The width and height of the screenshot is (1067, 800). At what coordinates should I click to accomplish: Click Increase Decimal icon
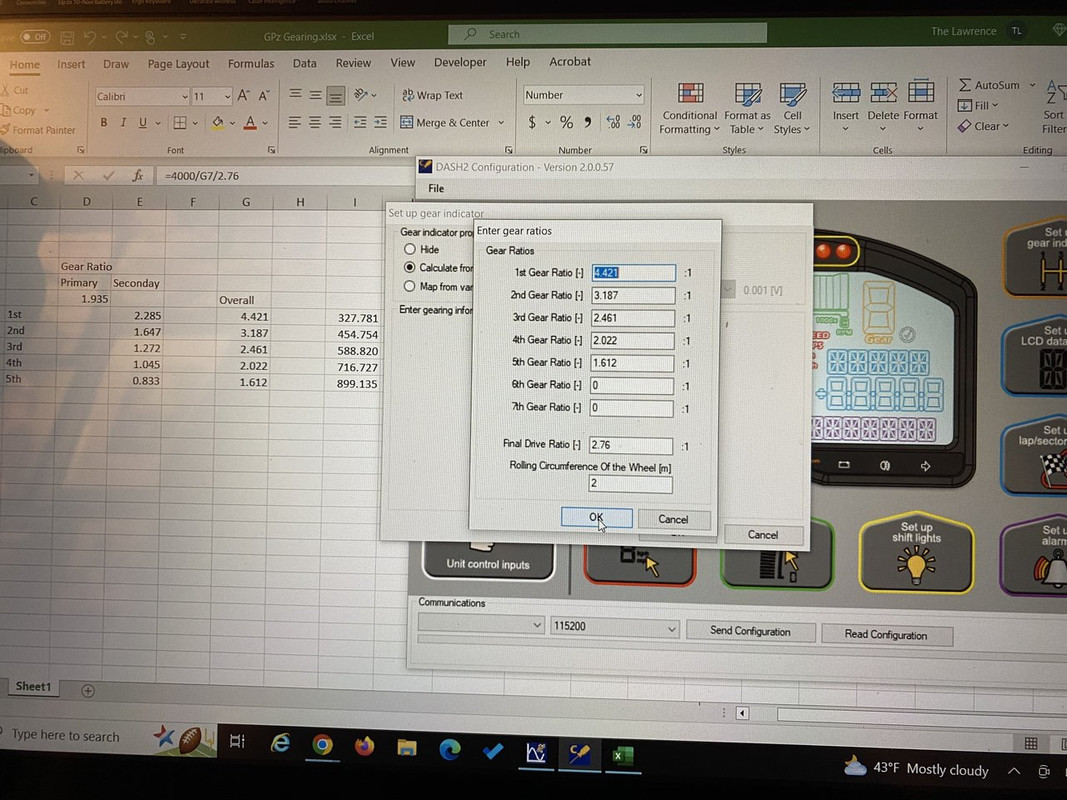pyautogui.click(x=613, y=122)
